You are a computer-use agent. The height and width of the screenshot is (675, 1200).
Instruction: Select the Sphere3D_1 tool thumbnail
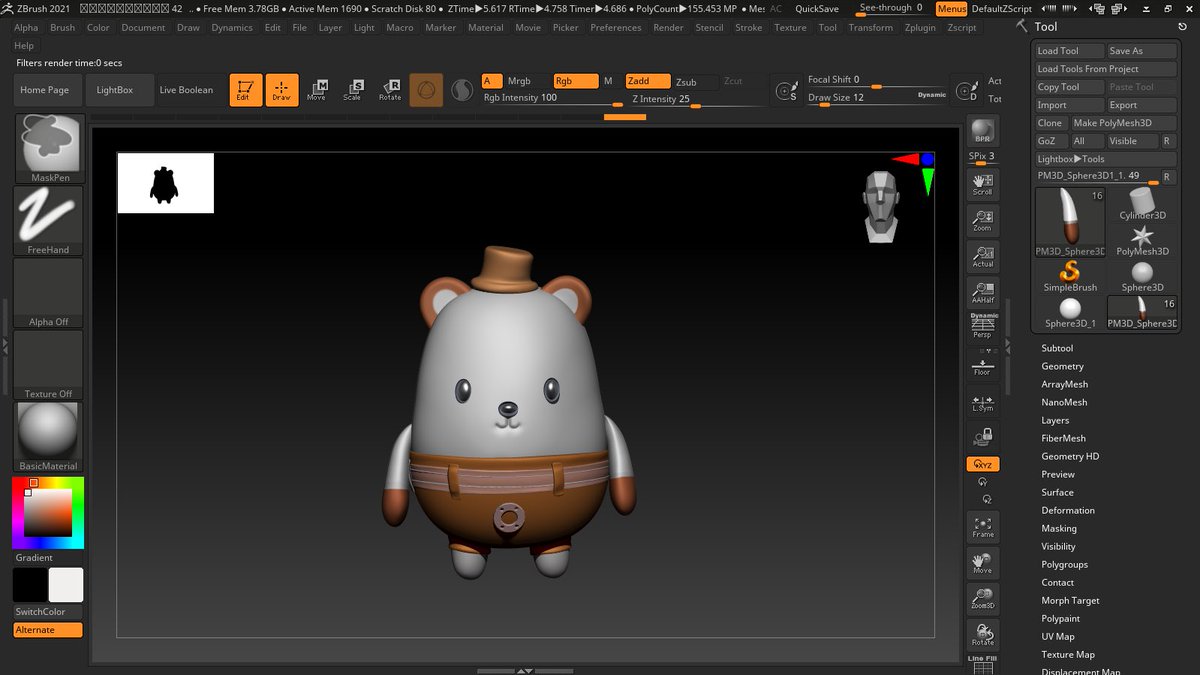click(1070, 312)
